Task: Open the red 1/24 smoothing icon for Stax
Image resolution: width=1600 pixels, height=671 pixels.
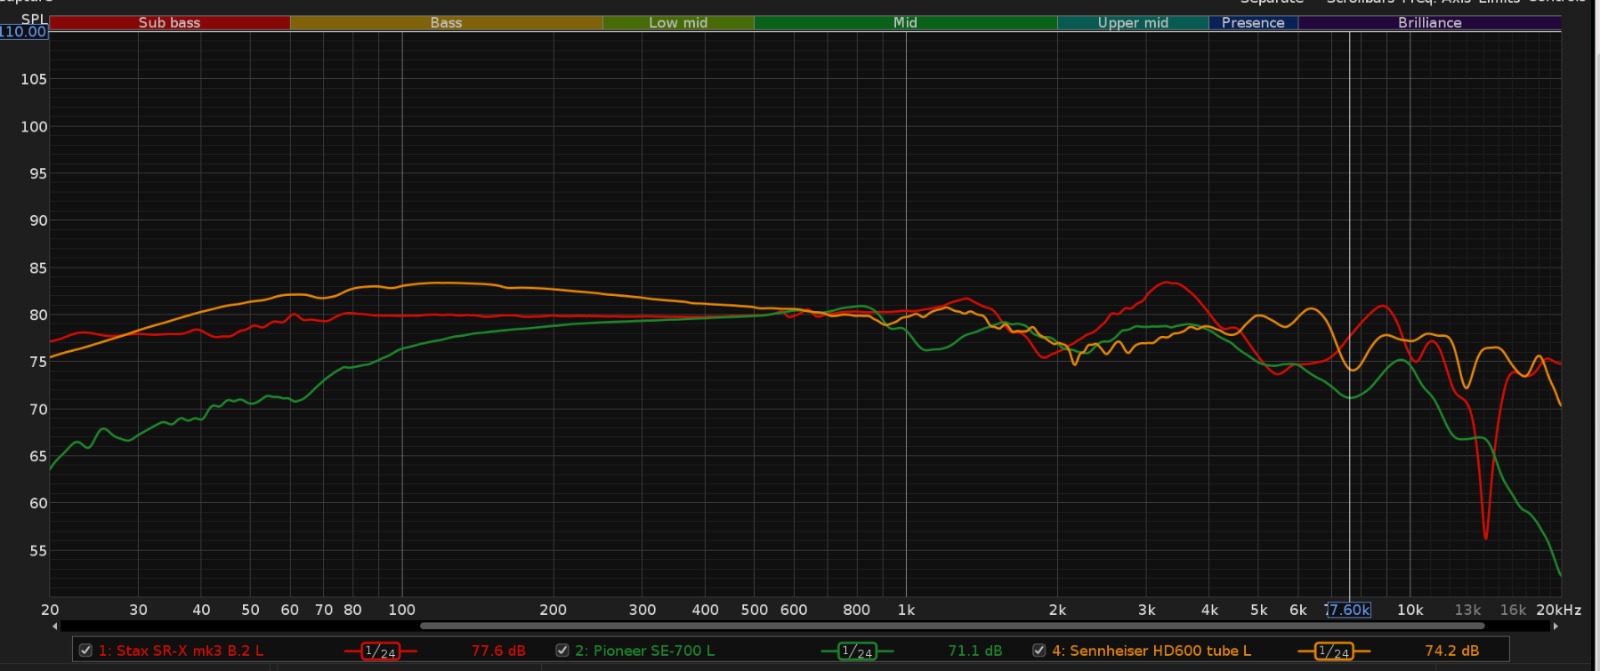Action: point(380,651)
